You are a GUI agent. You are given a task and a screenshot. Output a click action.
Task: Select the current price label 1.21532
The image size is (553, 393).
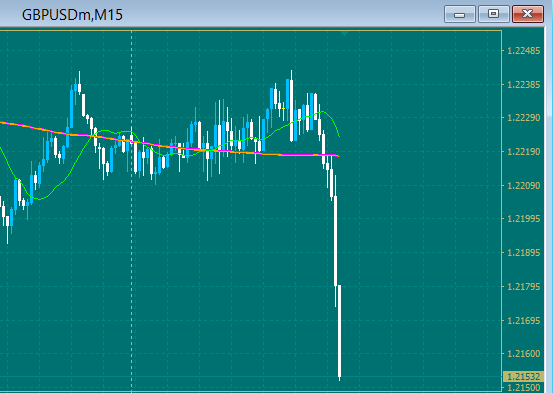(x=523, y=376)
